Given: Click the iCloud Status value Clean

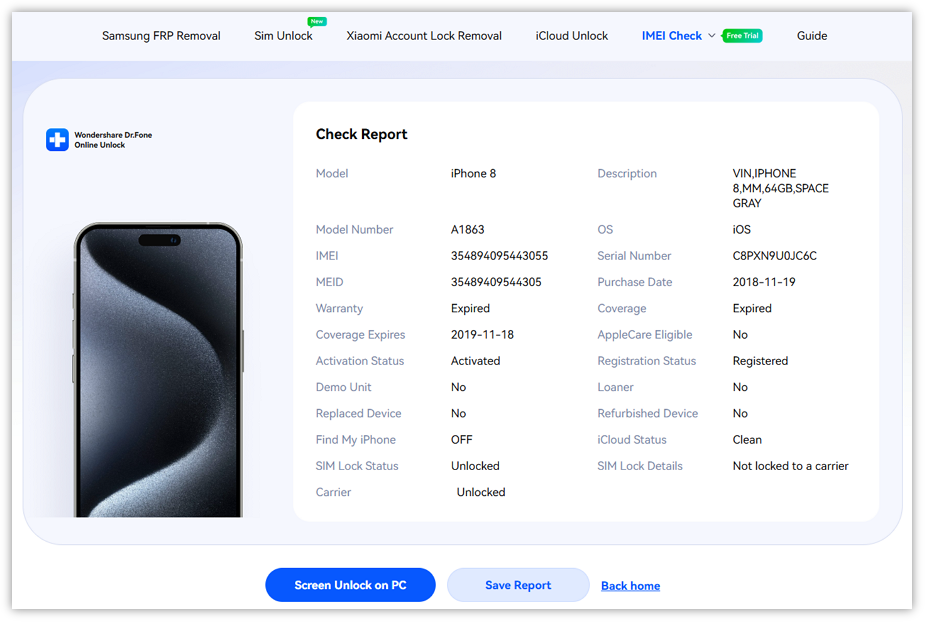Looking at the screenshot, I should [747, 440].
